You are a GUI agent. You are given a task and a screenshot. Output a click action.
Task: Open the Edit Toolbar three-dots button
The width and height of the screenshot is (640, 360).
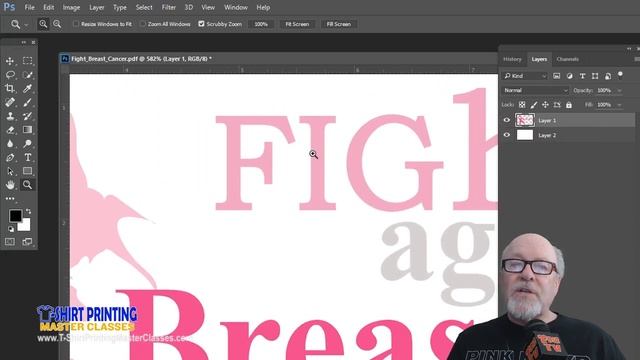point(10,199)
